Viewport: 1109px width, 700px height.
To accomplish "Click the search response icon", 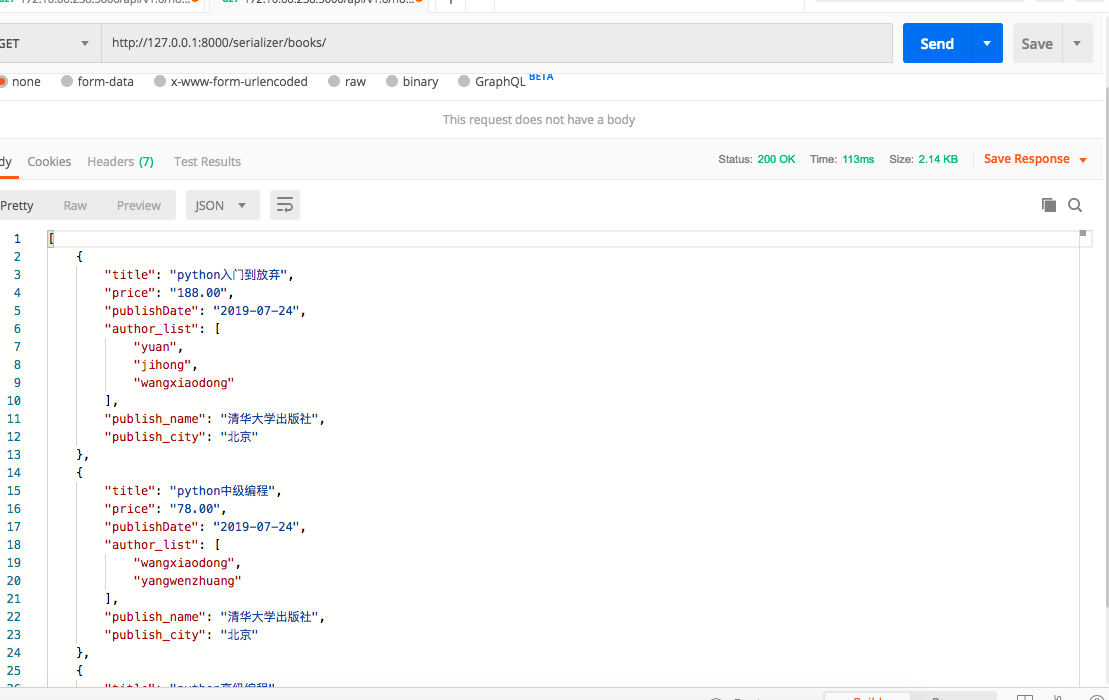I will tap(1075, 205).
